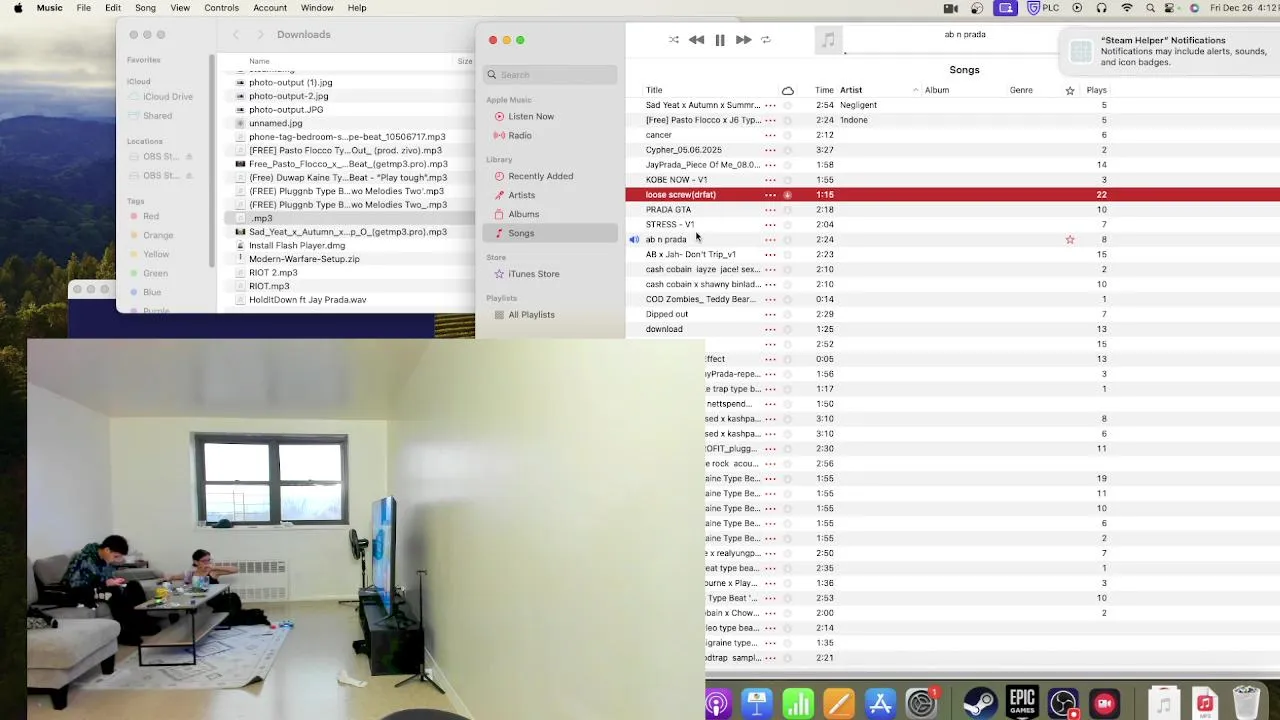The width and height of the screenshot is (1280, 720).
Task: Select artist 'Negligent' in the song list
Action: (x=858, y=105)
